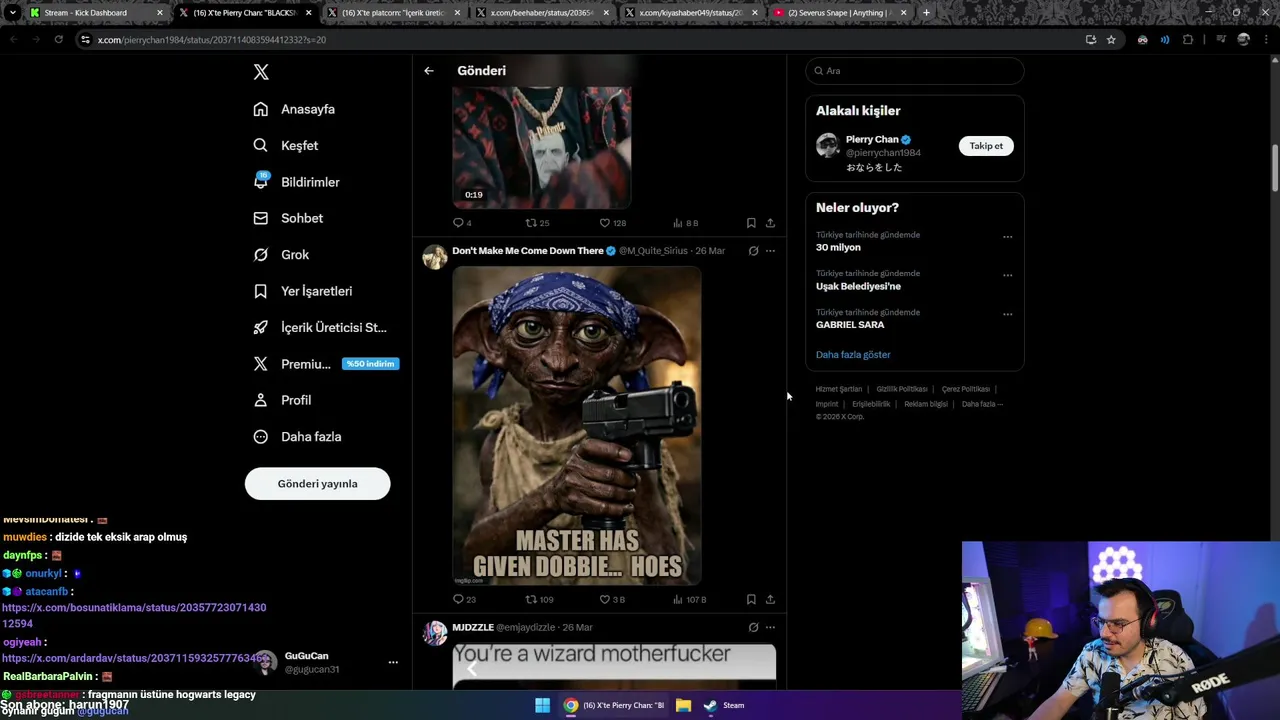
Task: Open the Windows Start button
Action: click(x=542, y=705)
